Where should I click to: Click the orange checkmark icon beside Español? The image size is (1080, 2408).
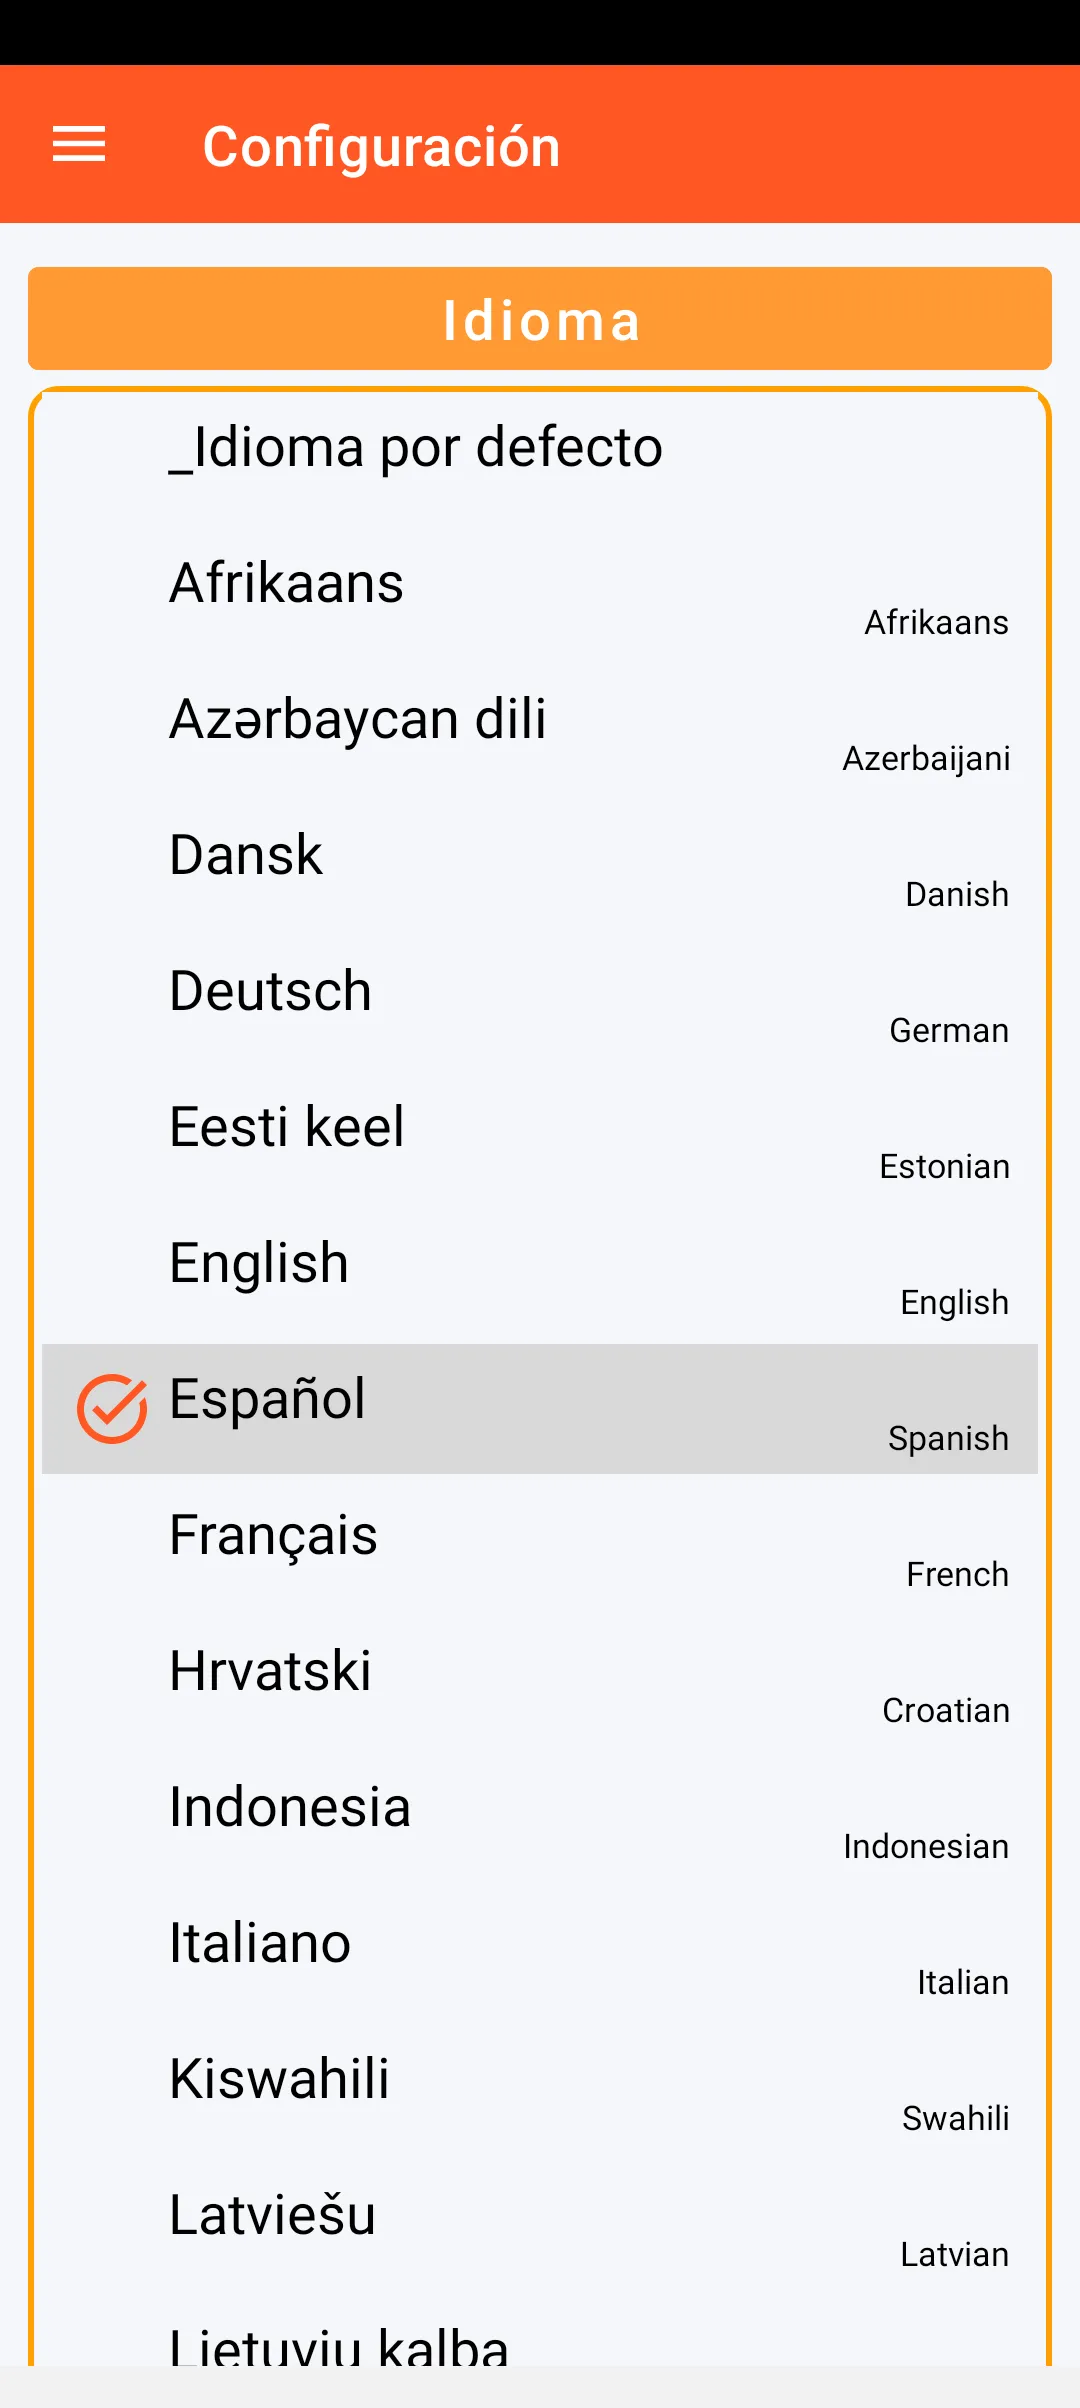(x=112, y=1408)
